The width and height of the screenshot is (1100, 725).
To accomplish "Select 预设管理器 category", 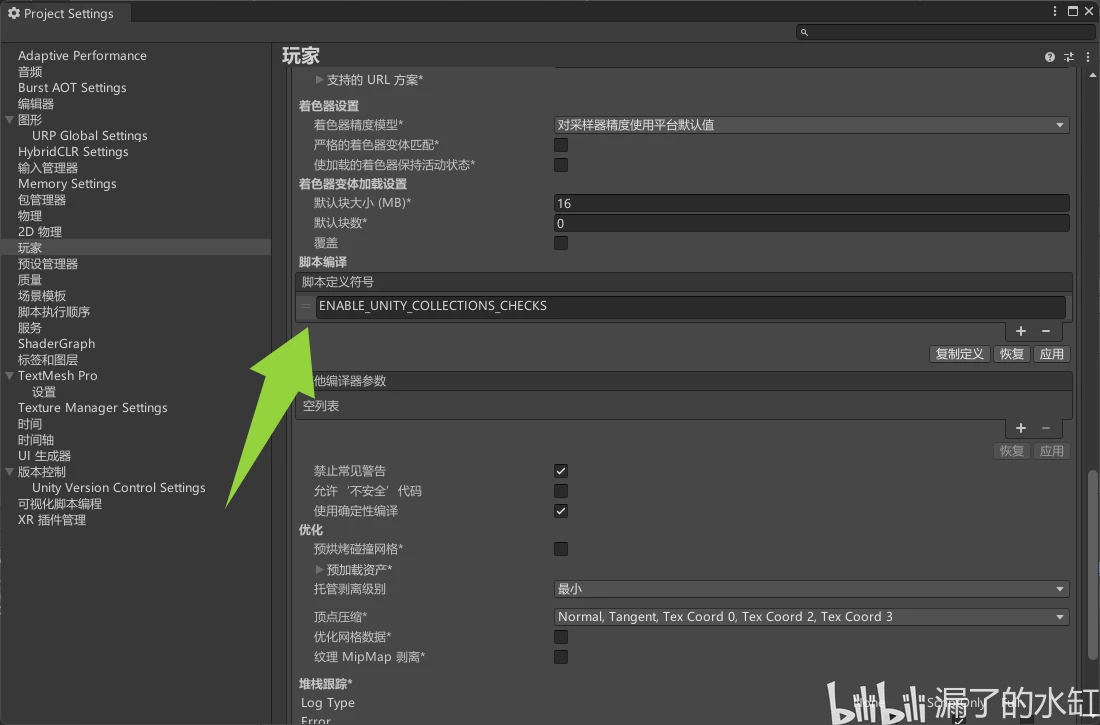I will click(x=48, y=264).
